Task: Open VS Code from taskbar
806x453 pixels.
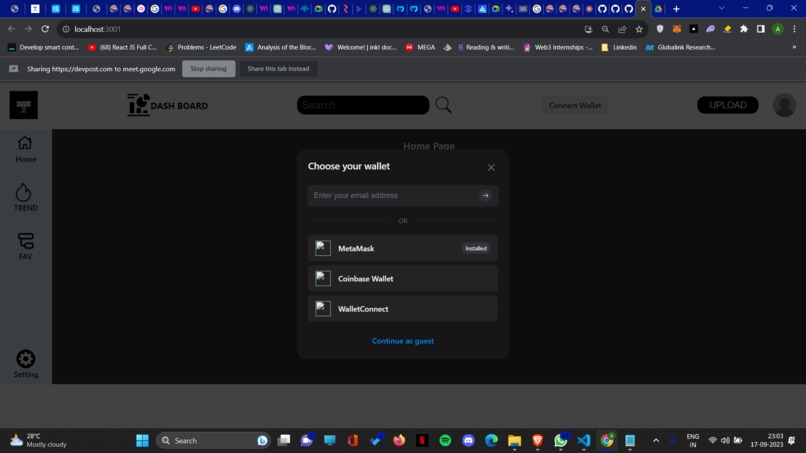Action: tap(584, 441)
